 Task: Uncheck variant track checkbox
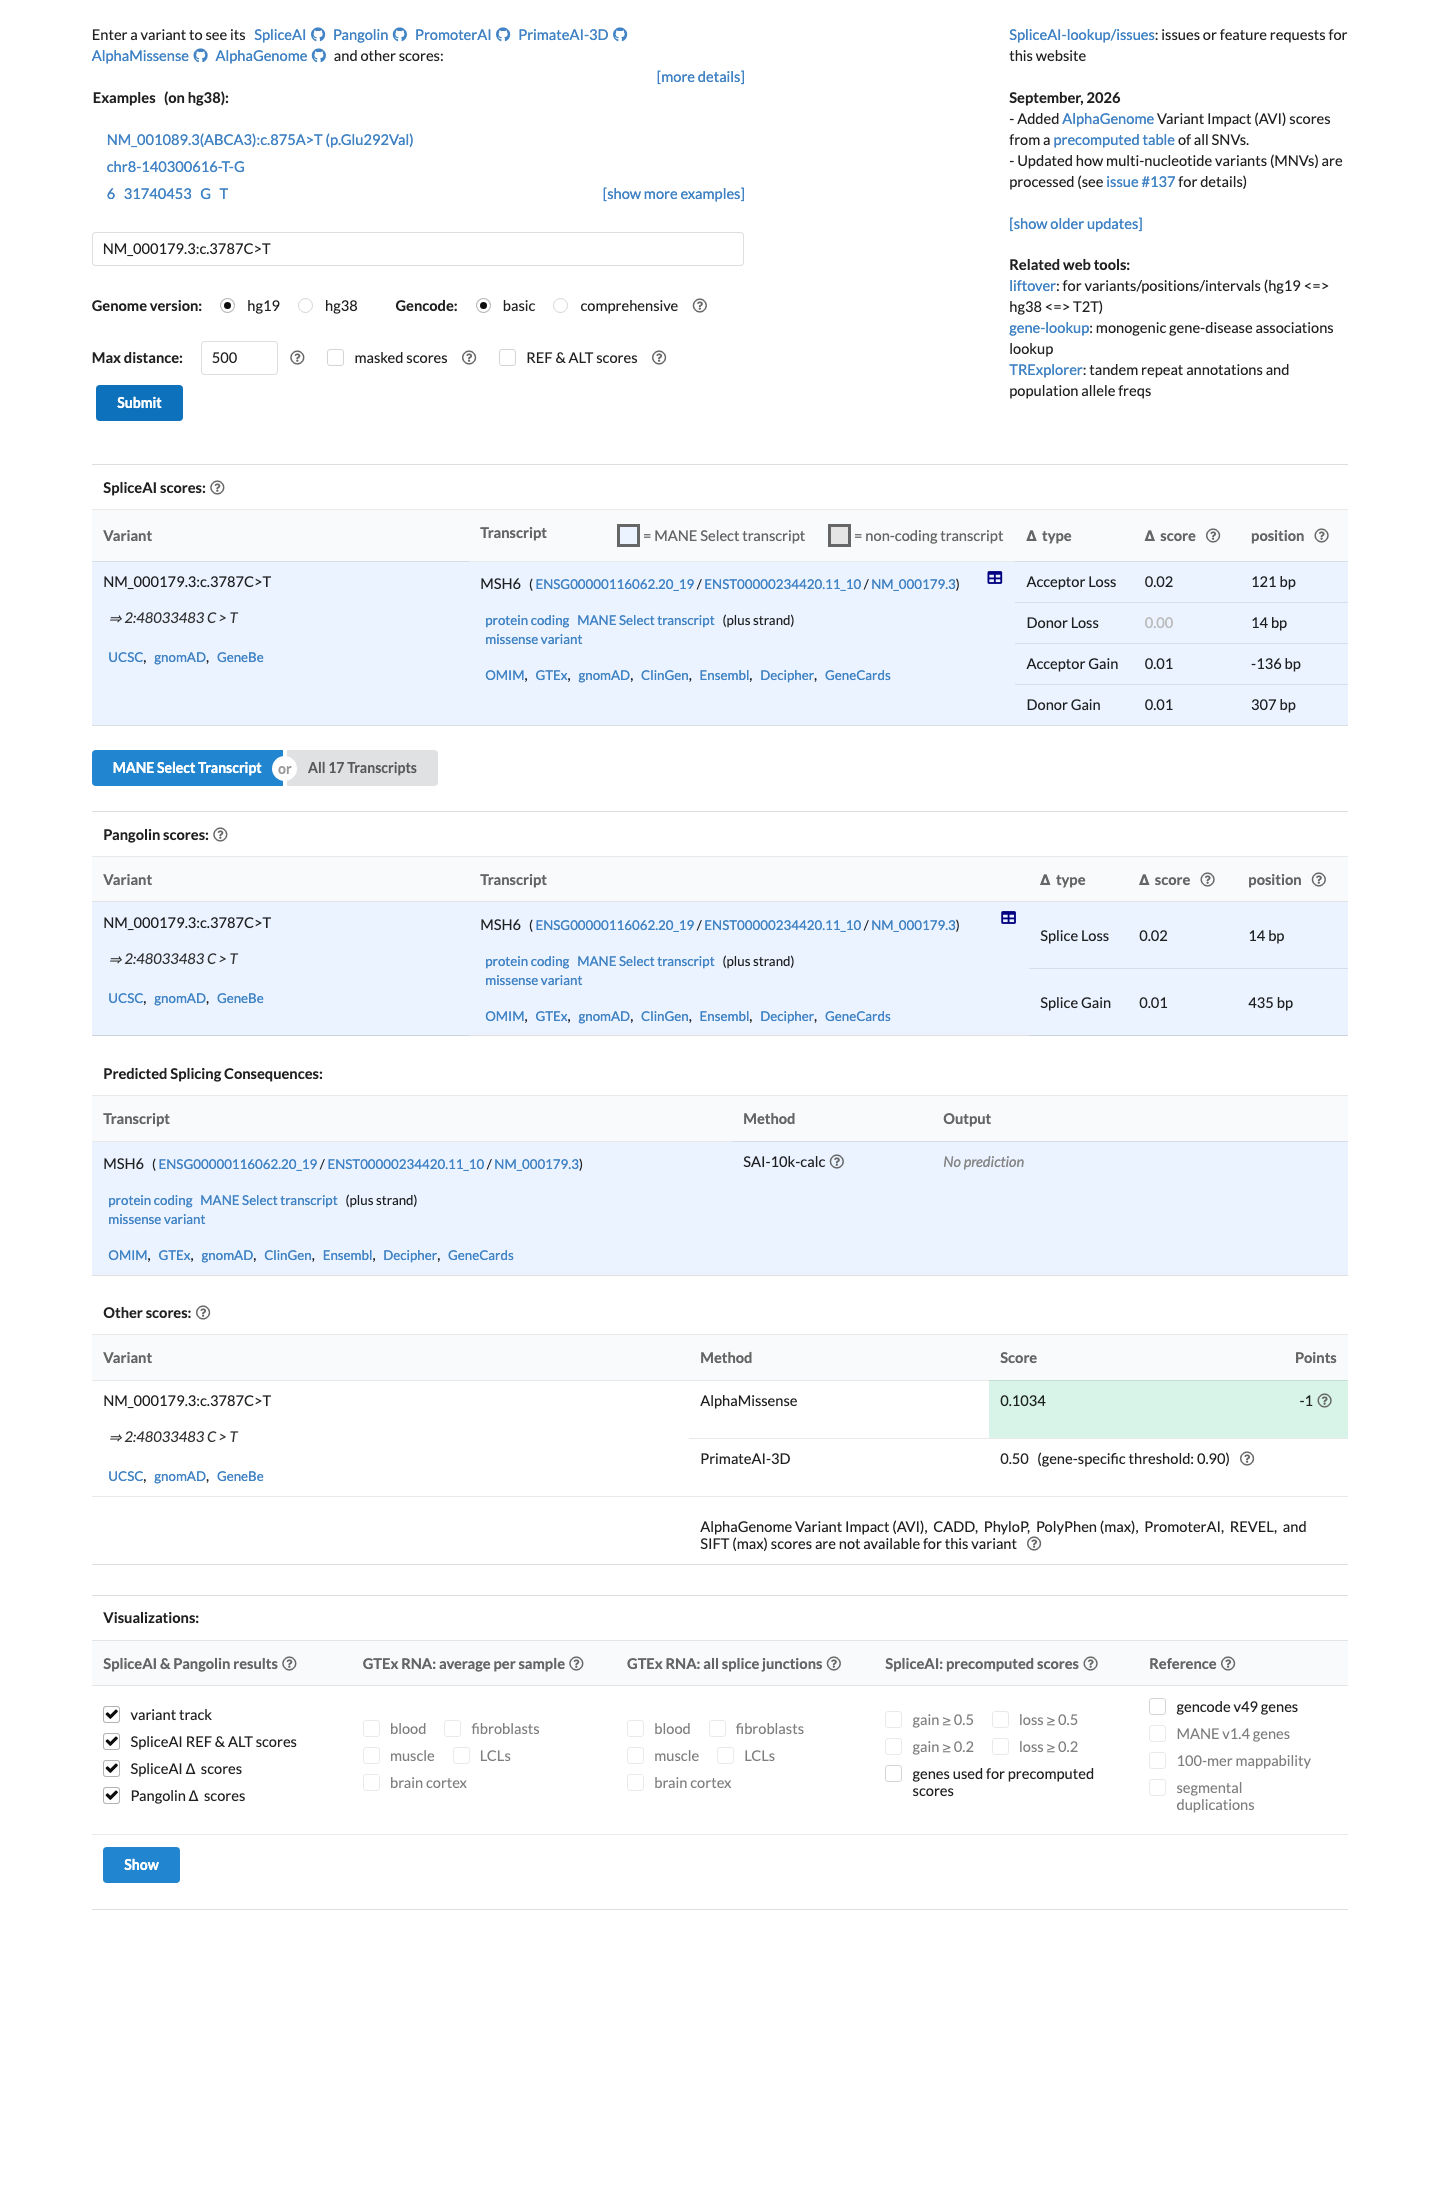112,1714
